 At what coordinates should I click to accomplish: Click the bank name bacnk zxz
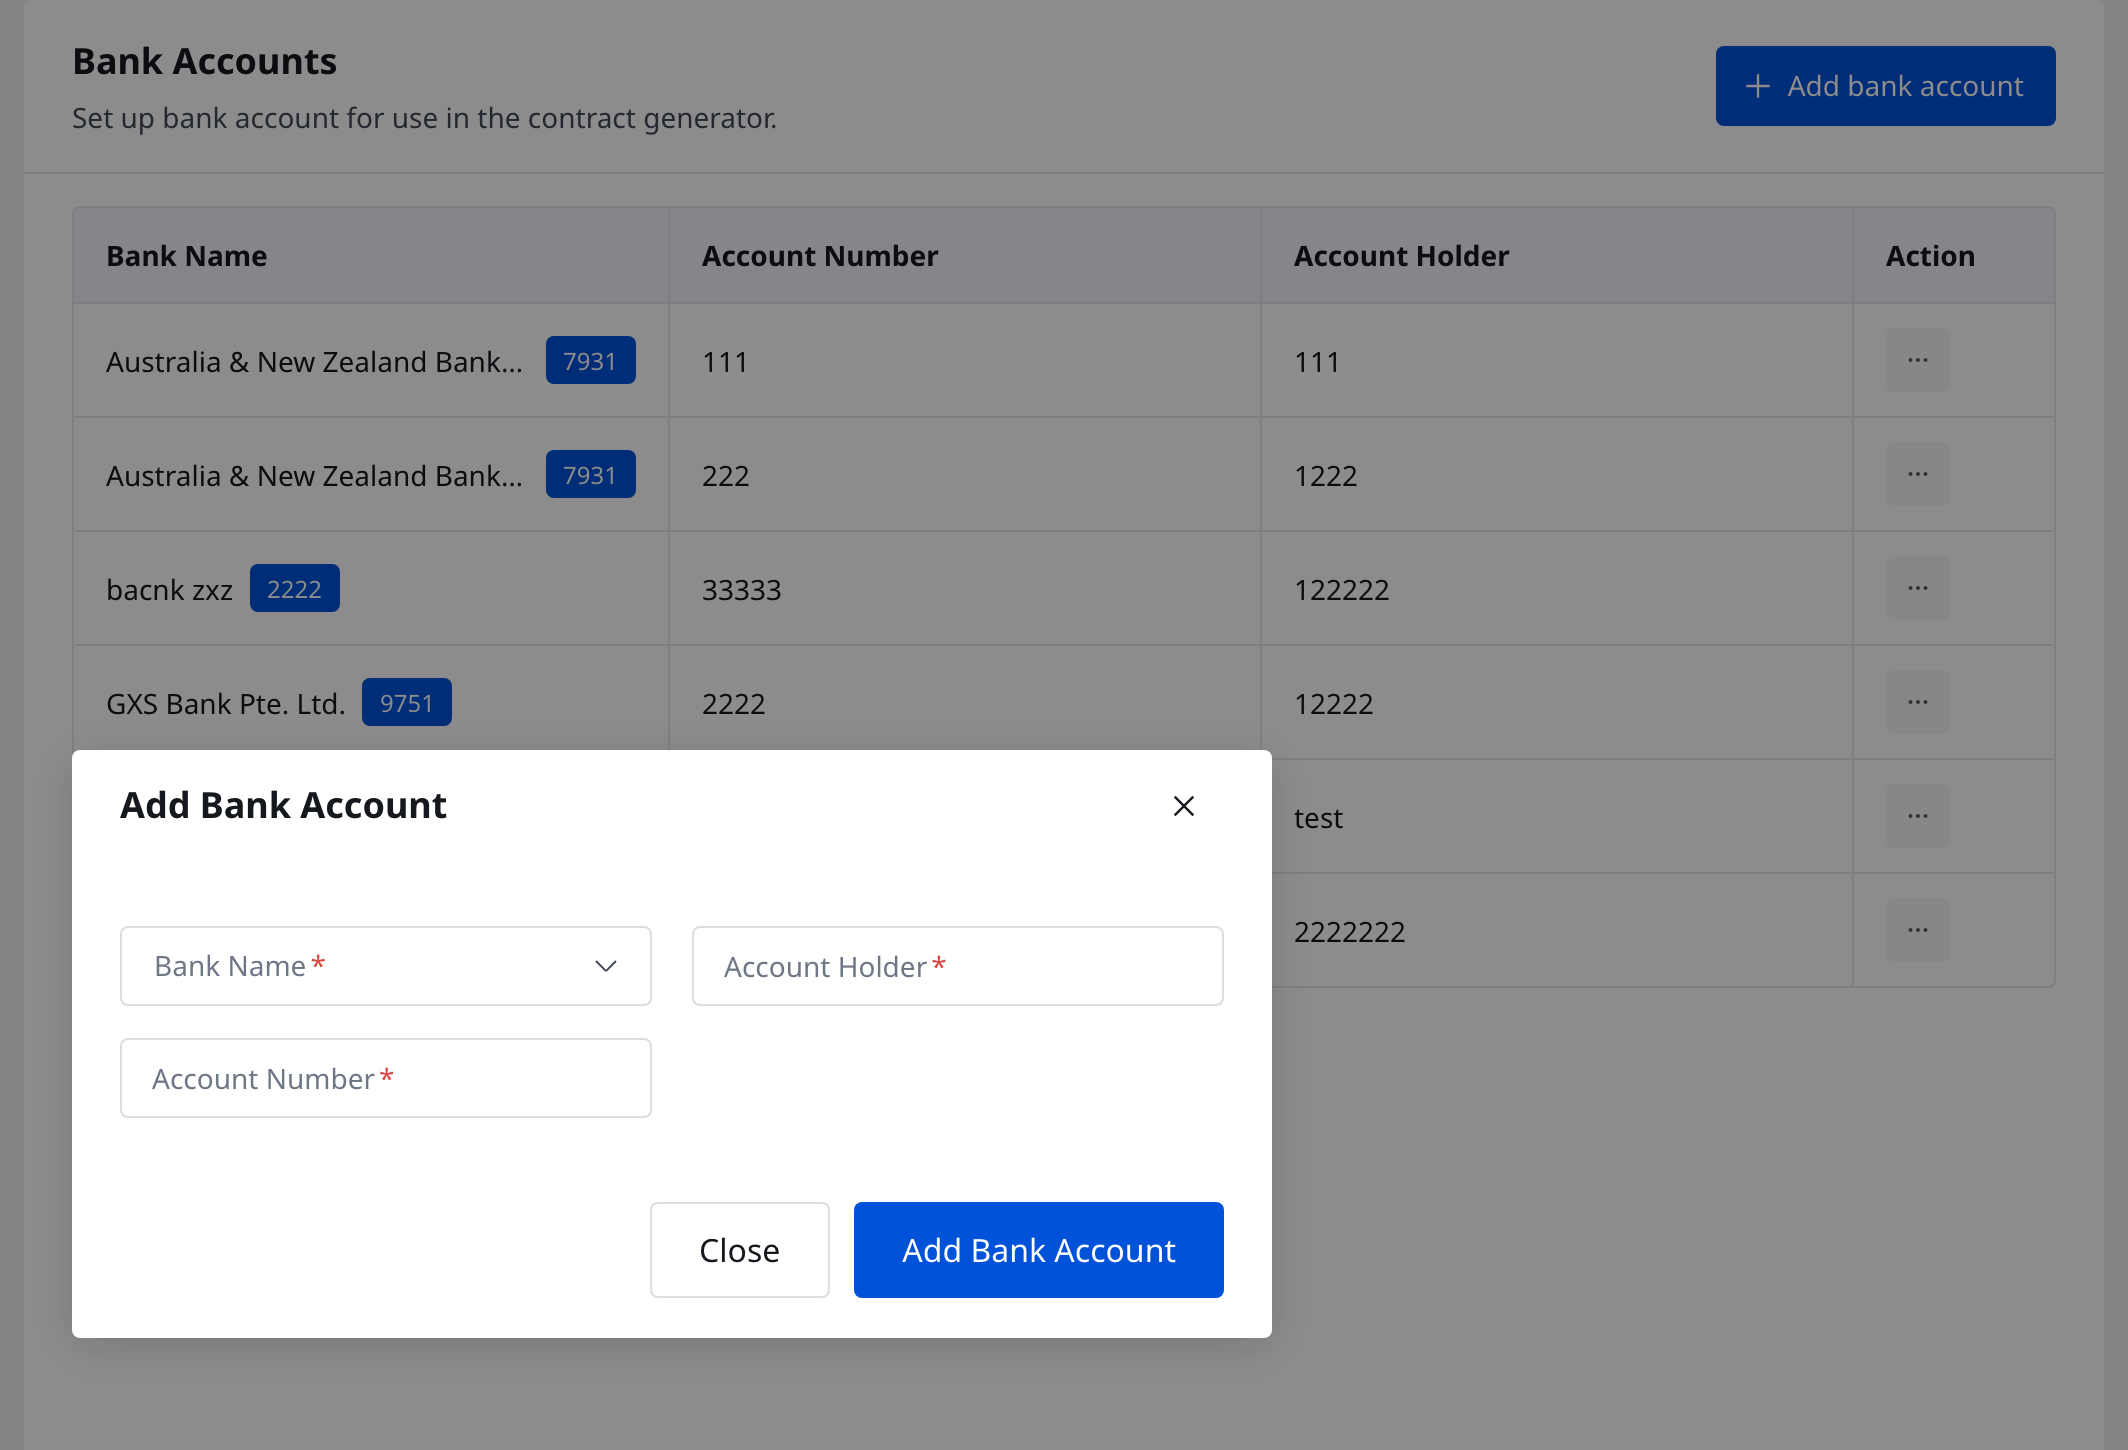170,590
